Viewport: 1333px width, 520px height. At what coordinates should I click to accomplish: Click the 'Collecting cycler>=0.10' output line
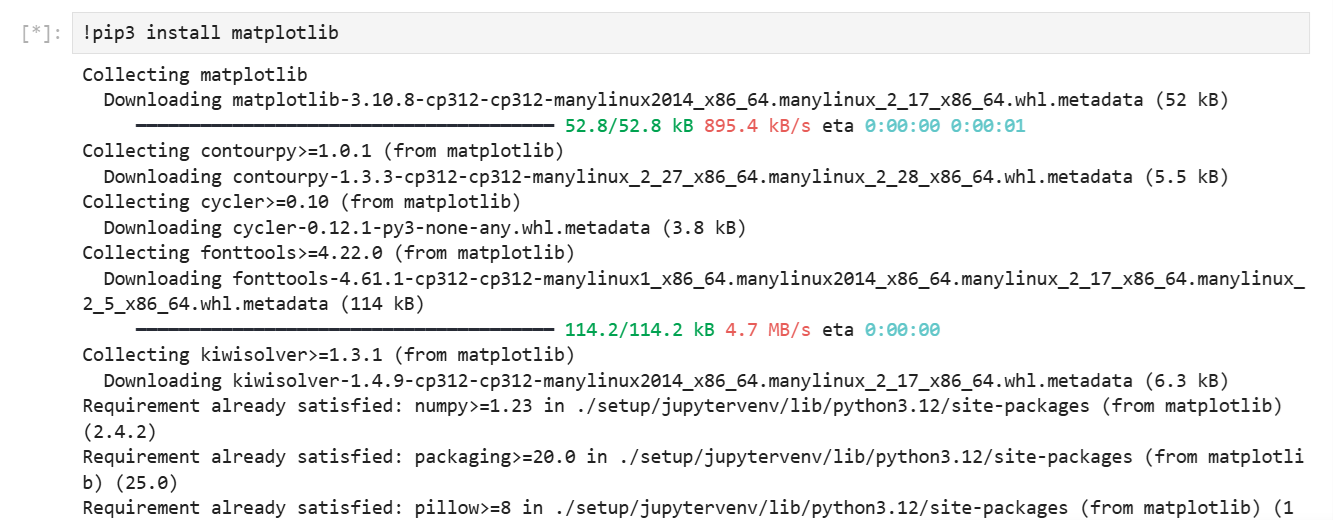[301, 202]
